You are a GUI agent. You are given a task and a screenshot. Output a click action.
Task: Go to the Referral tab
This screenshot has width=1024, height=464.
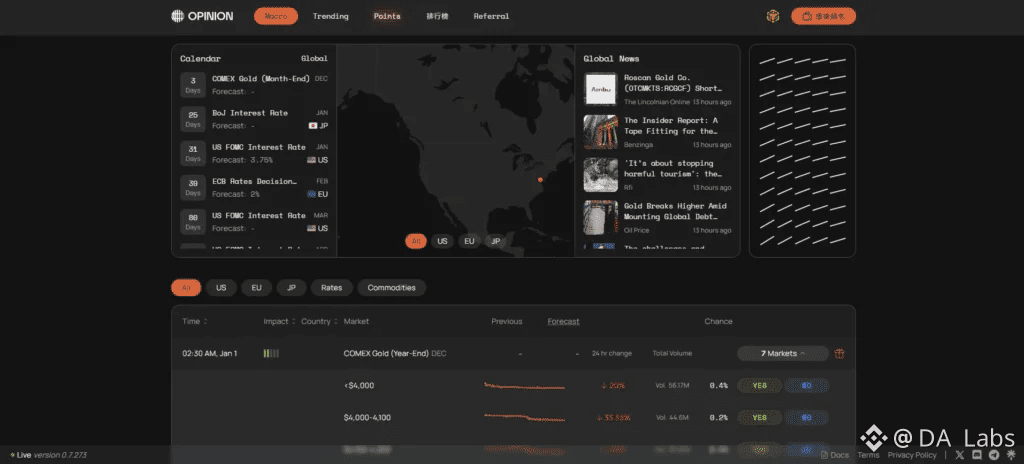(x=491, y=16)
